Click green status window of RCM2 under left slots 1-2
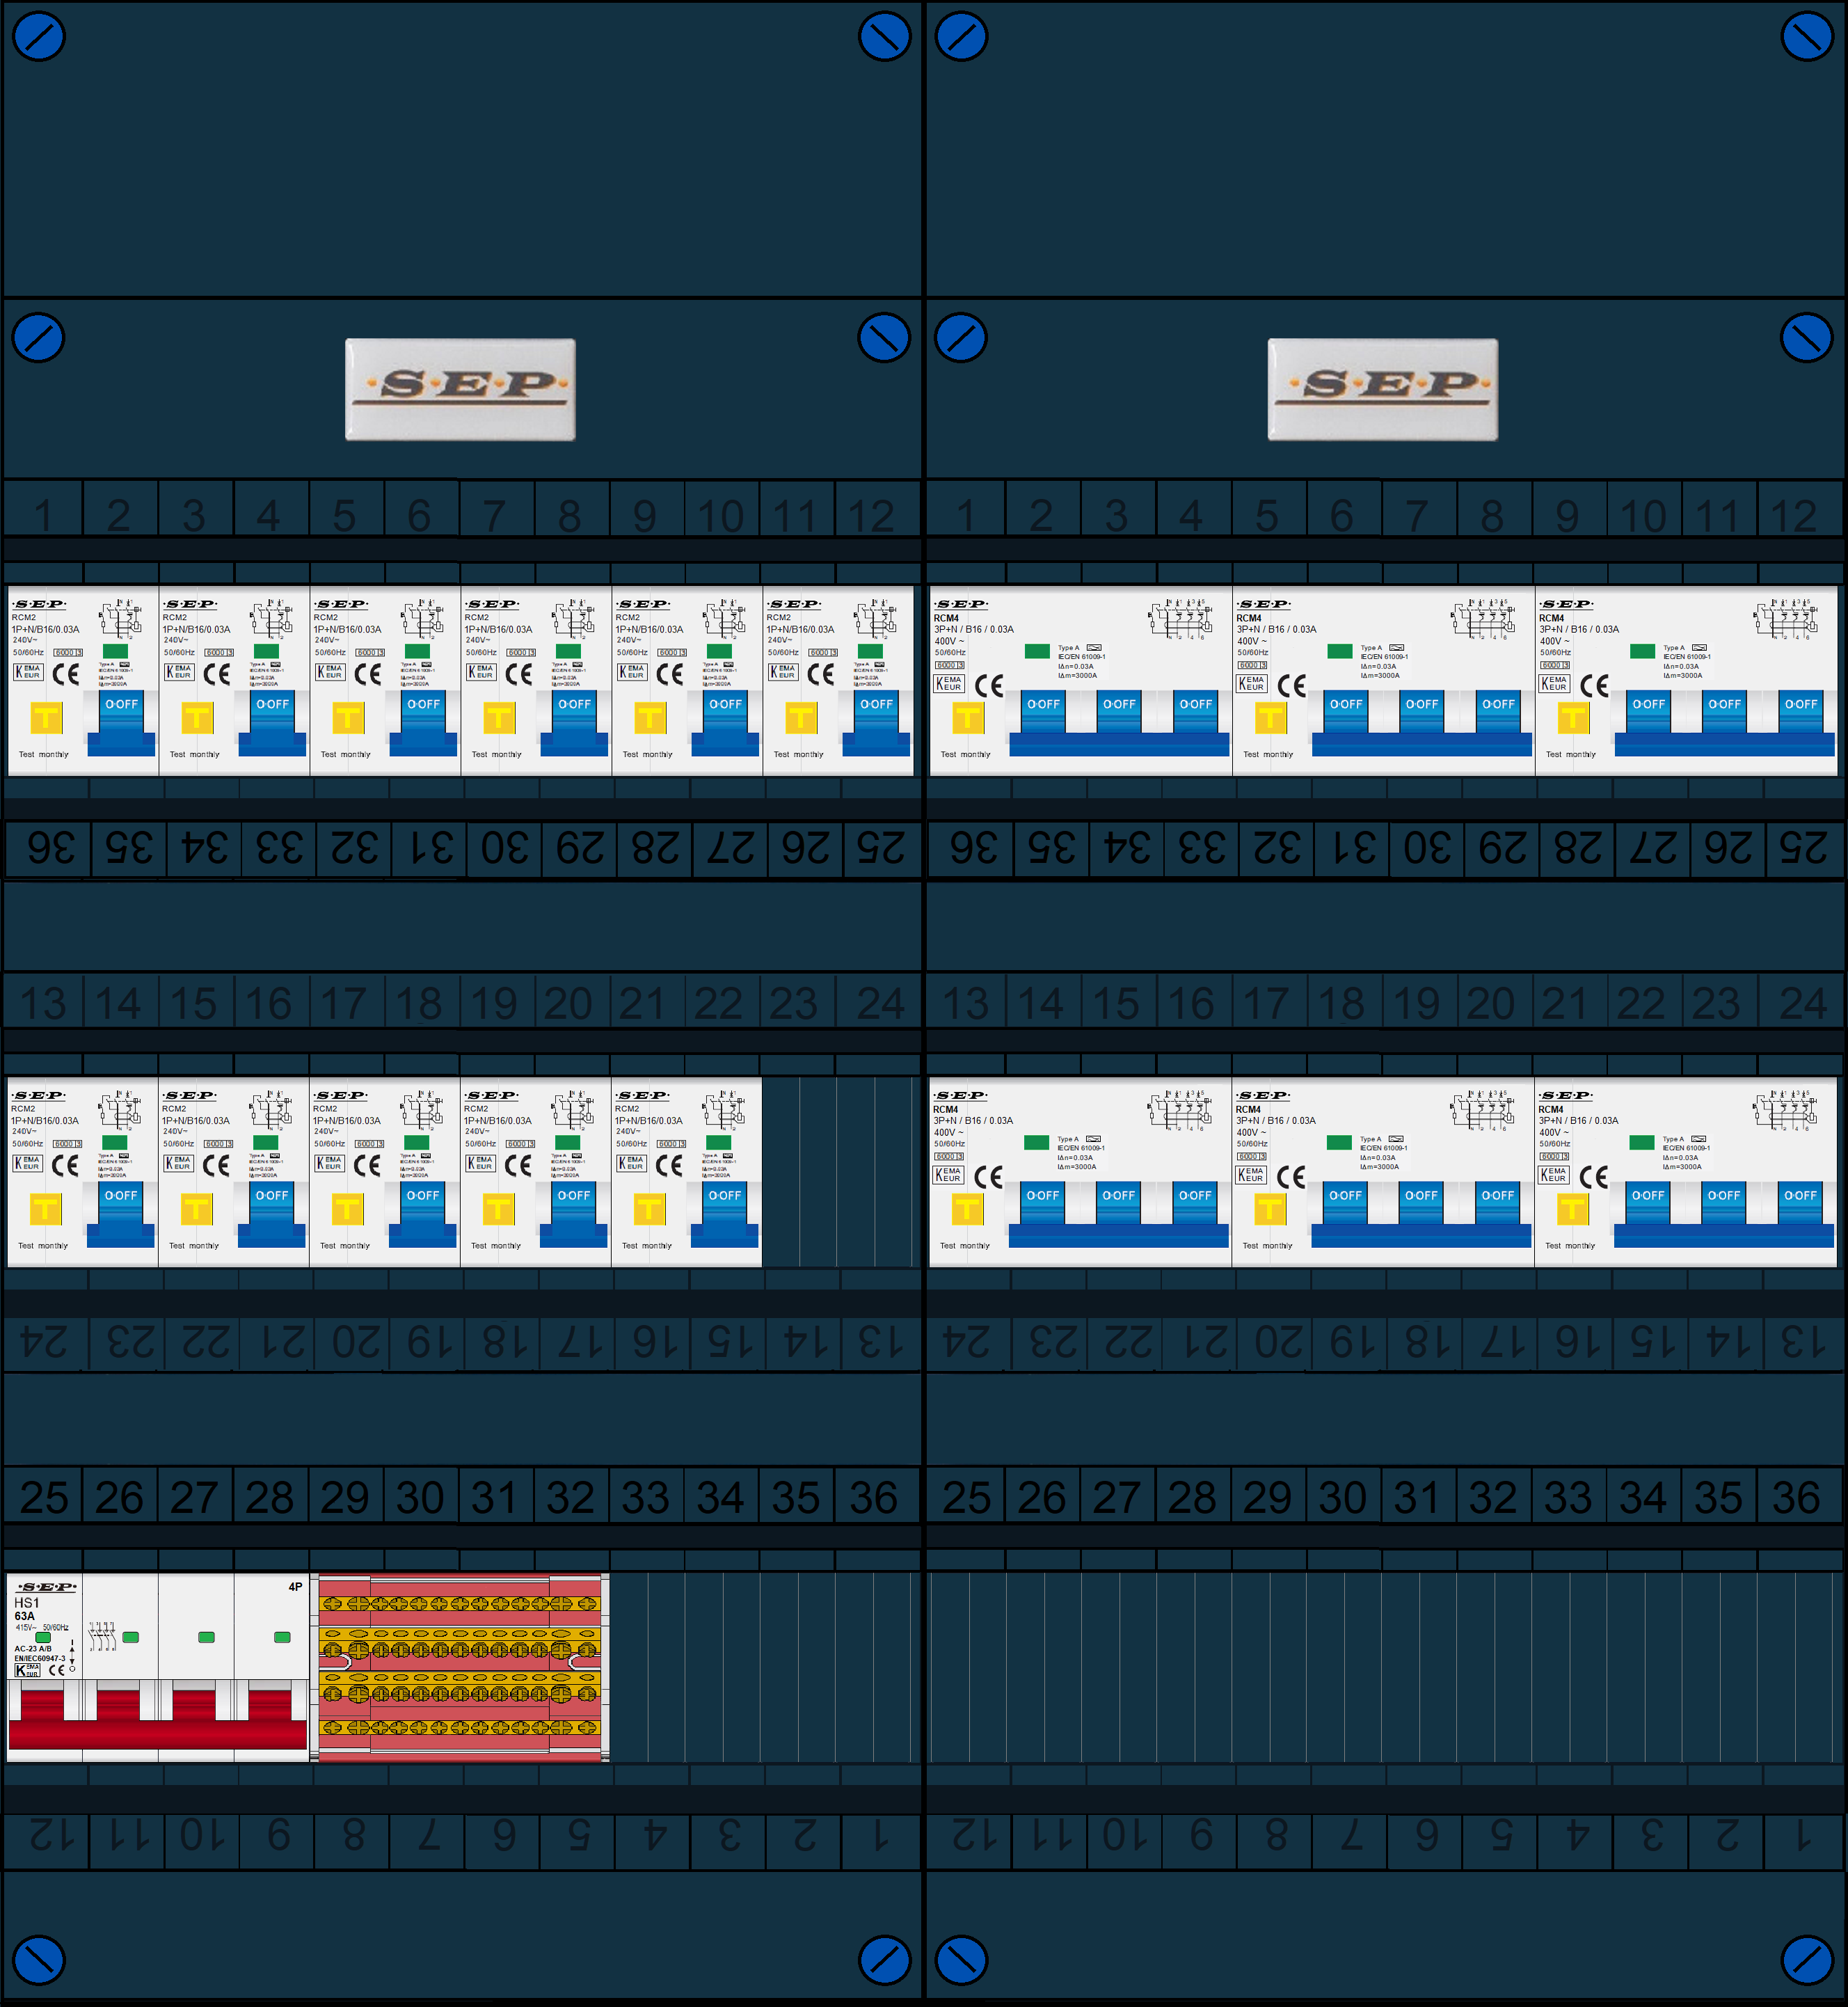This screenshot has height=2007, width=1848. click(116, 651)
